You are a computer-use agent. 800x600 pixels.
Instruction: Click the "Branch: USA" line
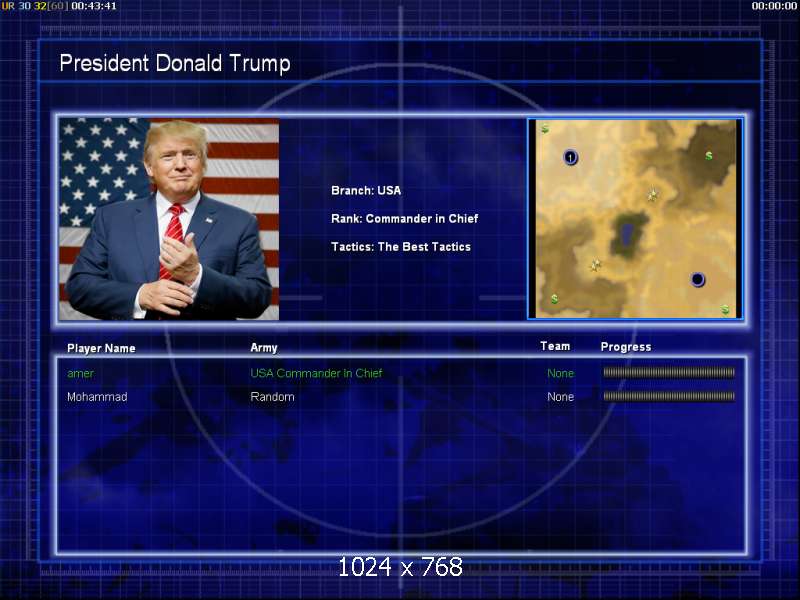point(366,191)
